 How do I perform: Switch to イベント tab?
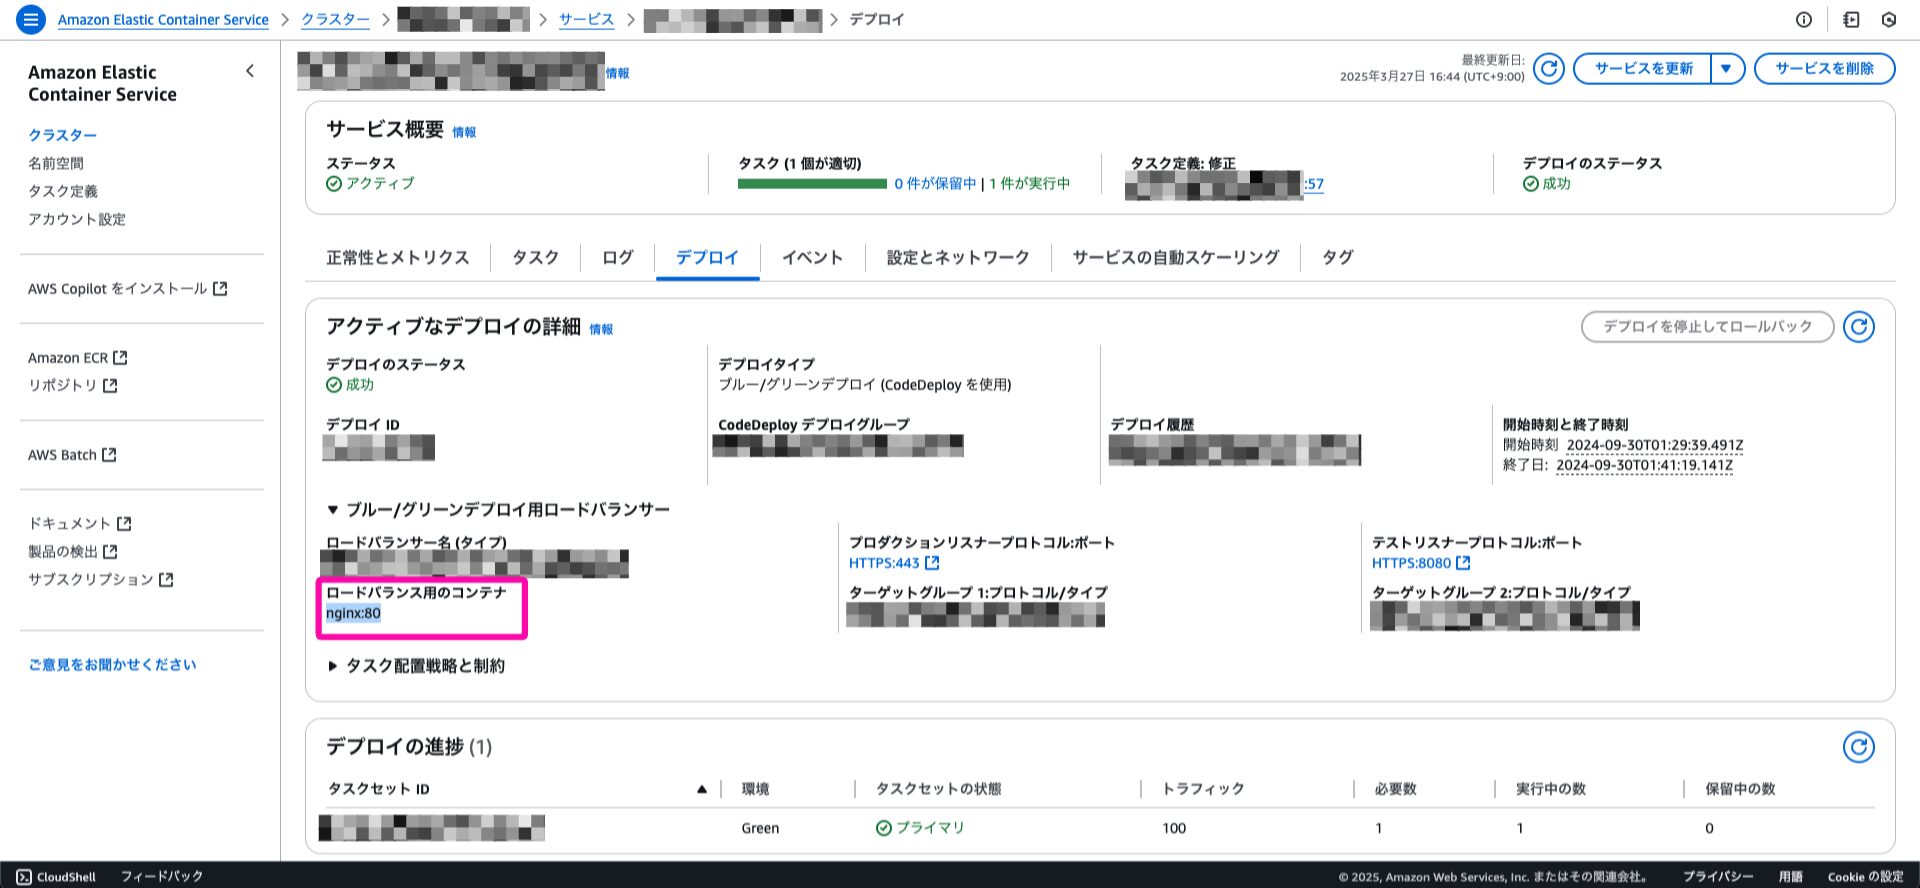coord(812,258)
